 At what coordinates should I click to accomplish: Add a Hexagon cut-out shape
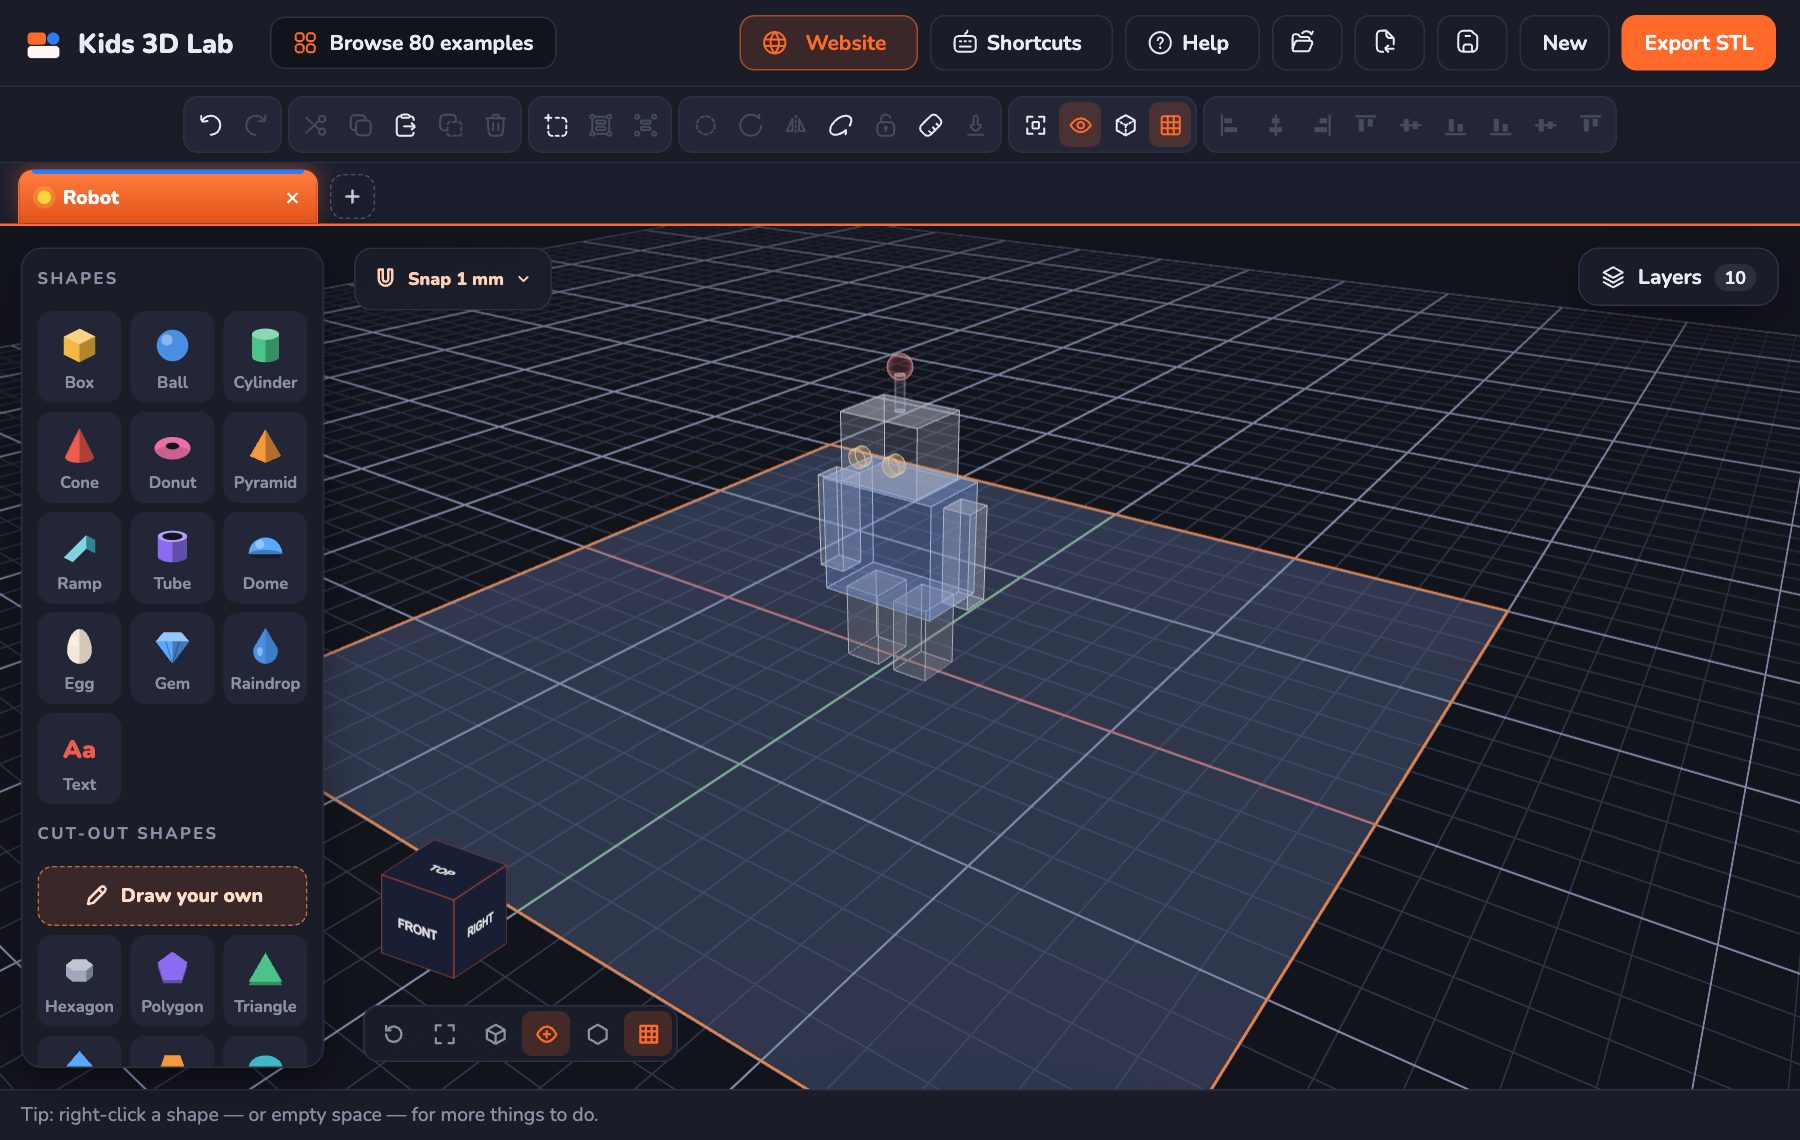pyautogui.click(x=79, y=981)
